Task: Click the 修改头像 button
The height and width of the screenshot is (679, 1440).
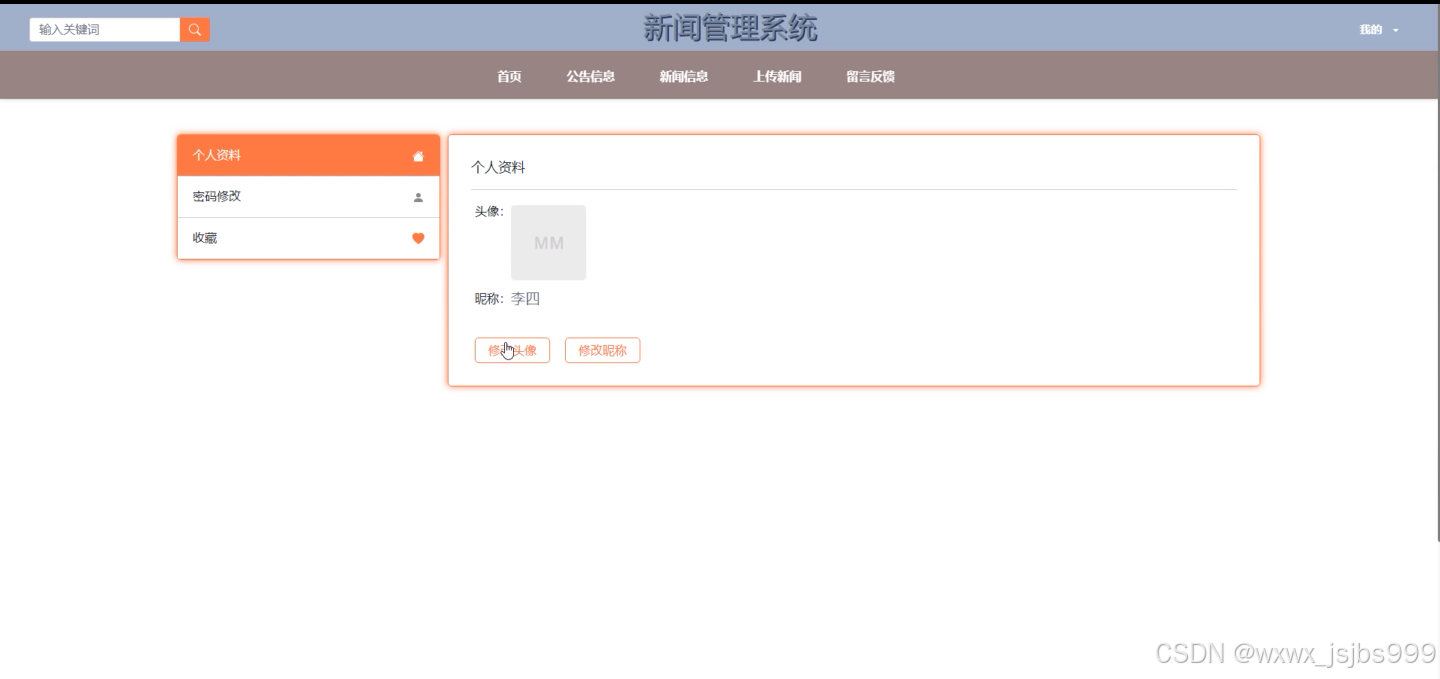Action: pos(512,350)
